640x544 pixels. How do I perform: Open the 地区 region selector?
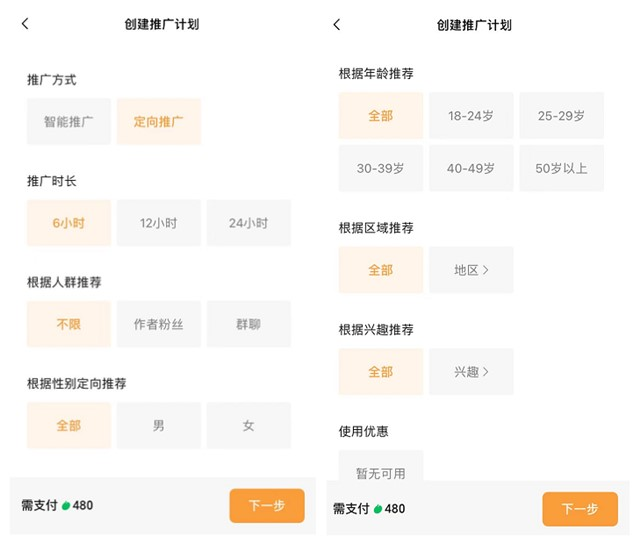tap(471, 270)
